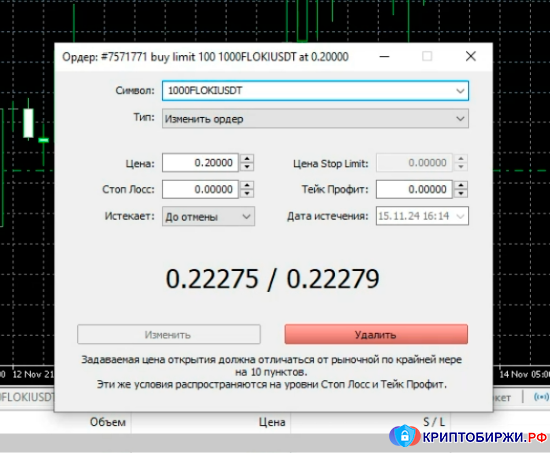550x453 pixels.
Task: Increase Тейк Профит with up arrow
Action: coord(461,185)
